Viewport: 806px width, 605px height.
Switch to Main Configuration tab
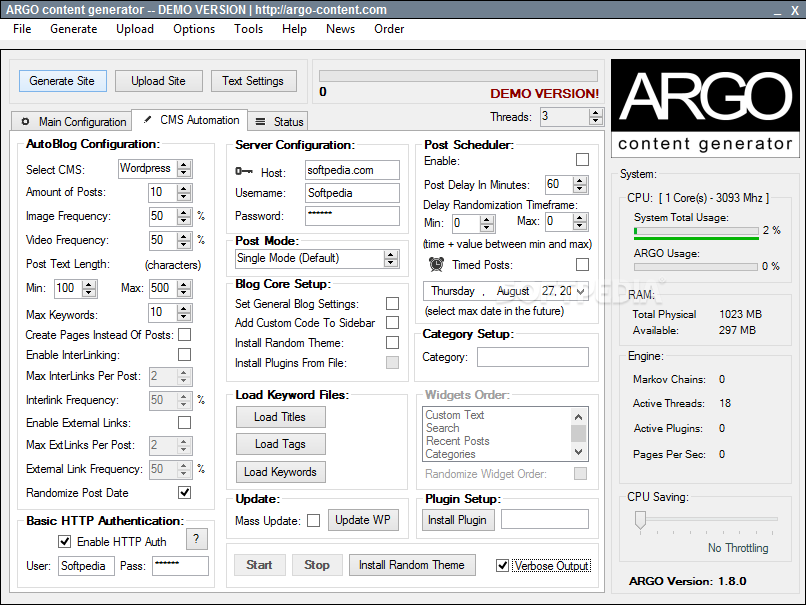72,122
